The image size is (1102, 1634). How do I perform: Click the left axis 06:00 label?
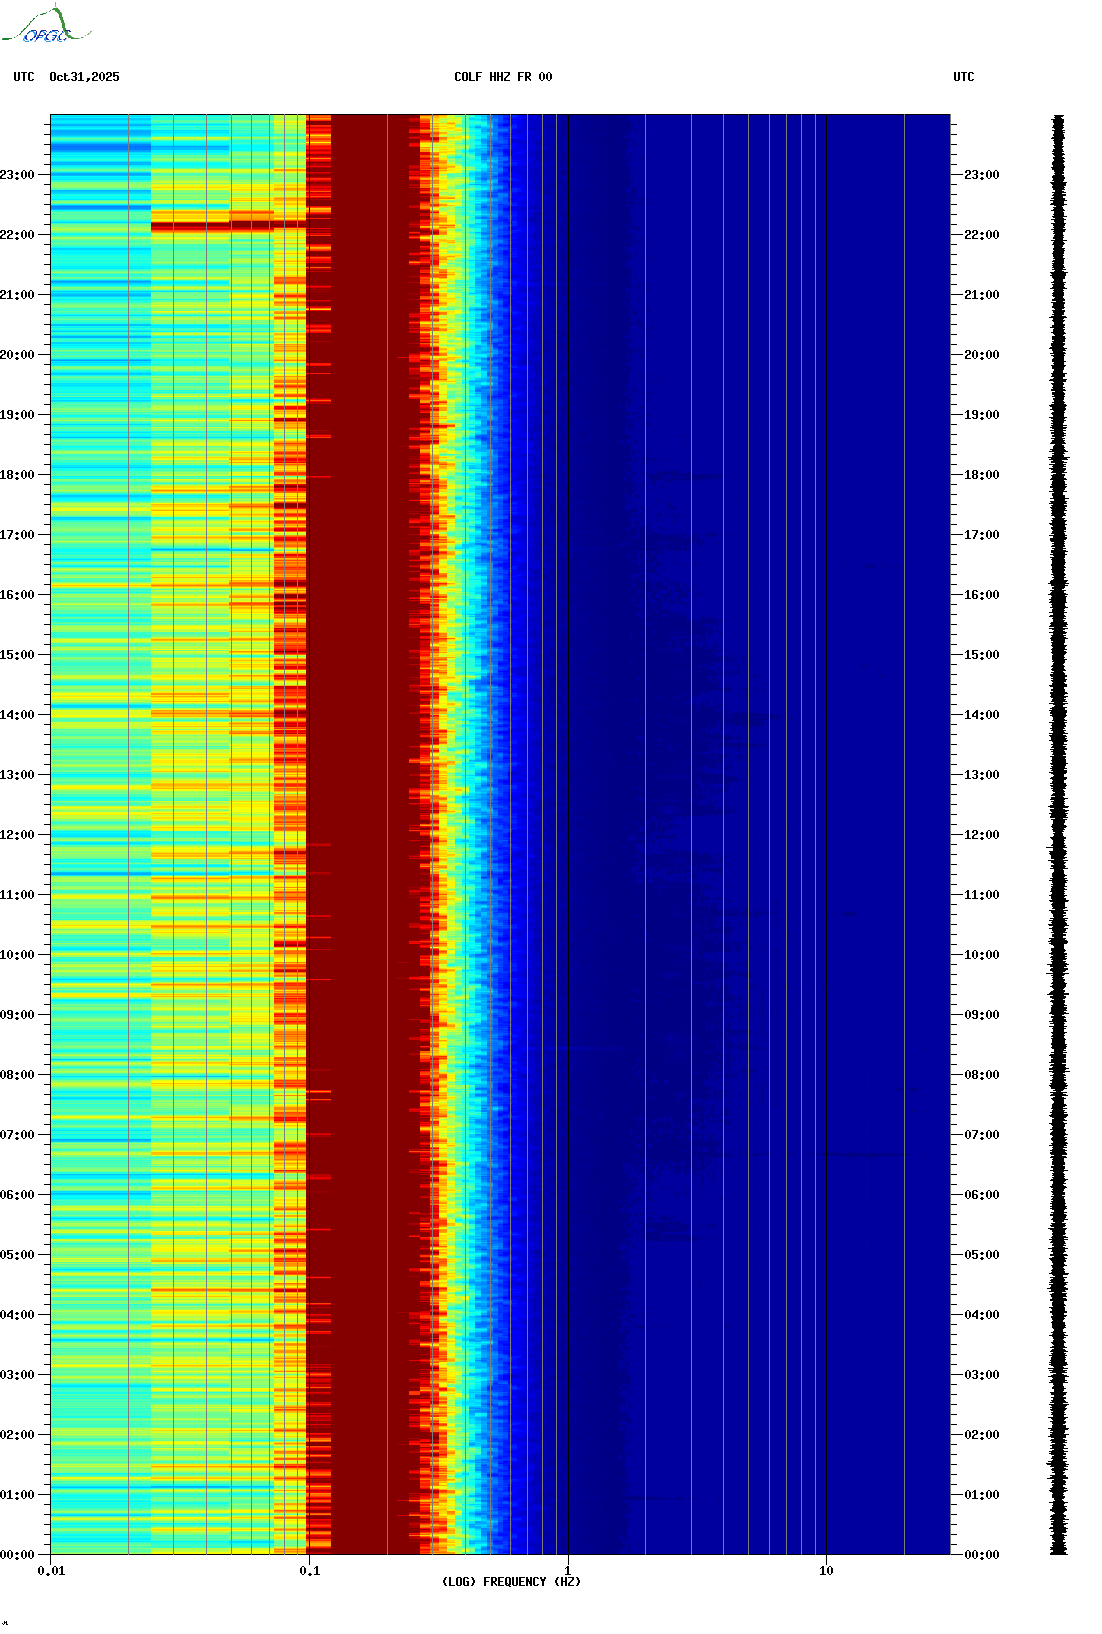coord(17,1195)
